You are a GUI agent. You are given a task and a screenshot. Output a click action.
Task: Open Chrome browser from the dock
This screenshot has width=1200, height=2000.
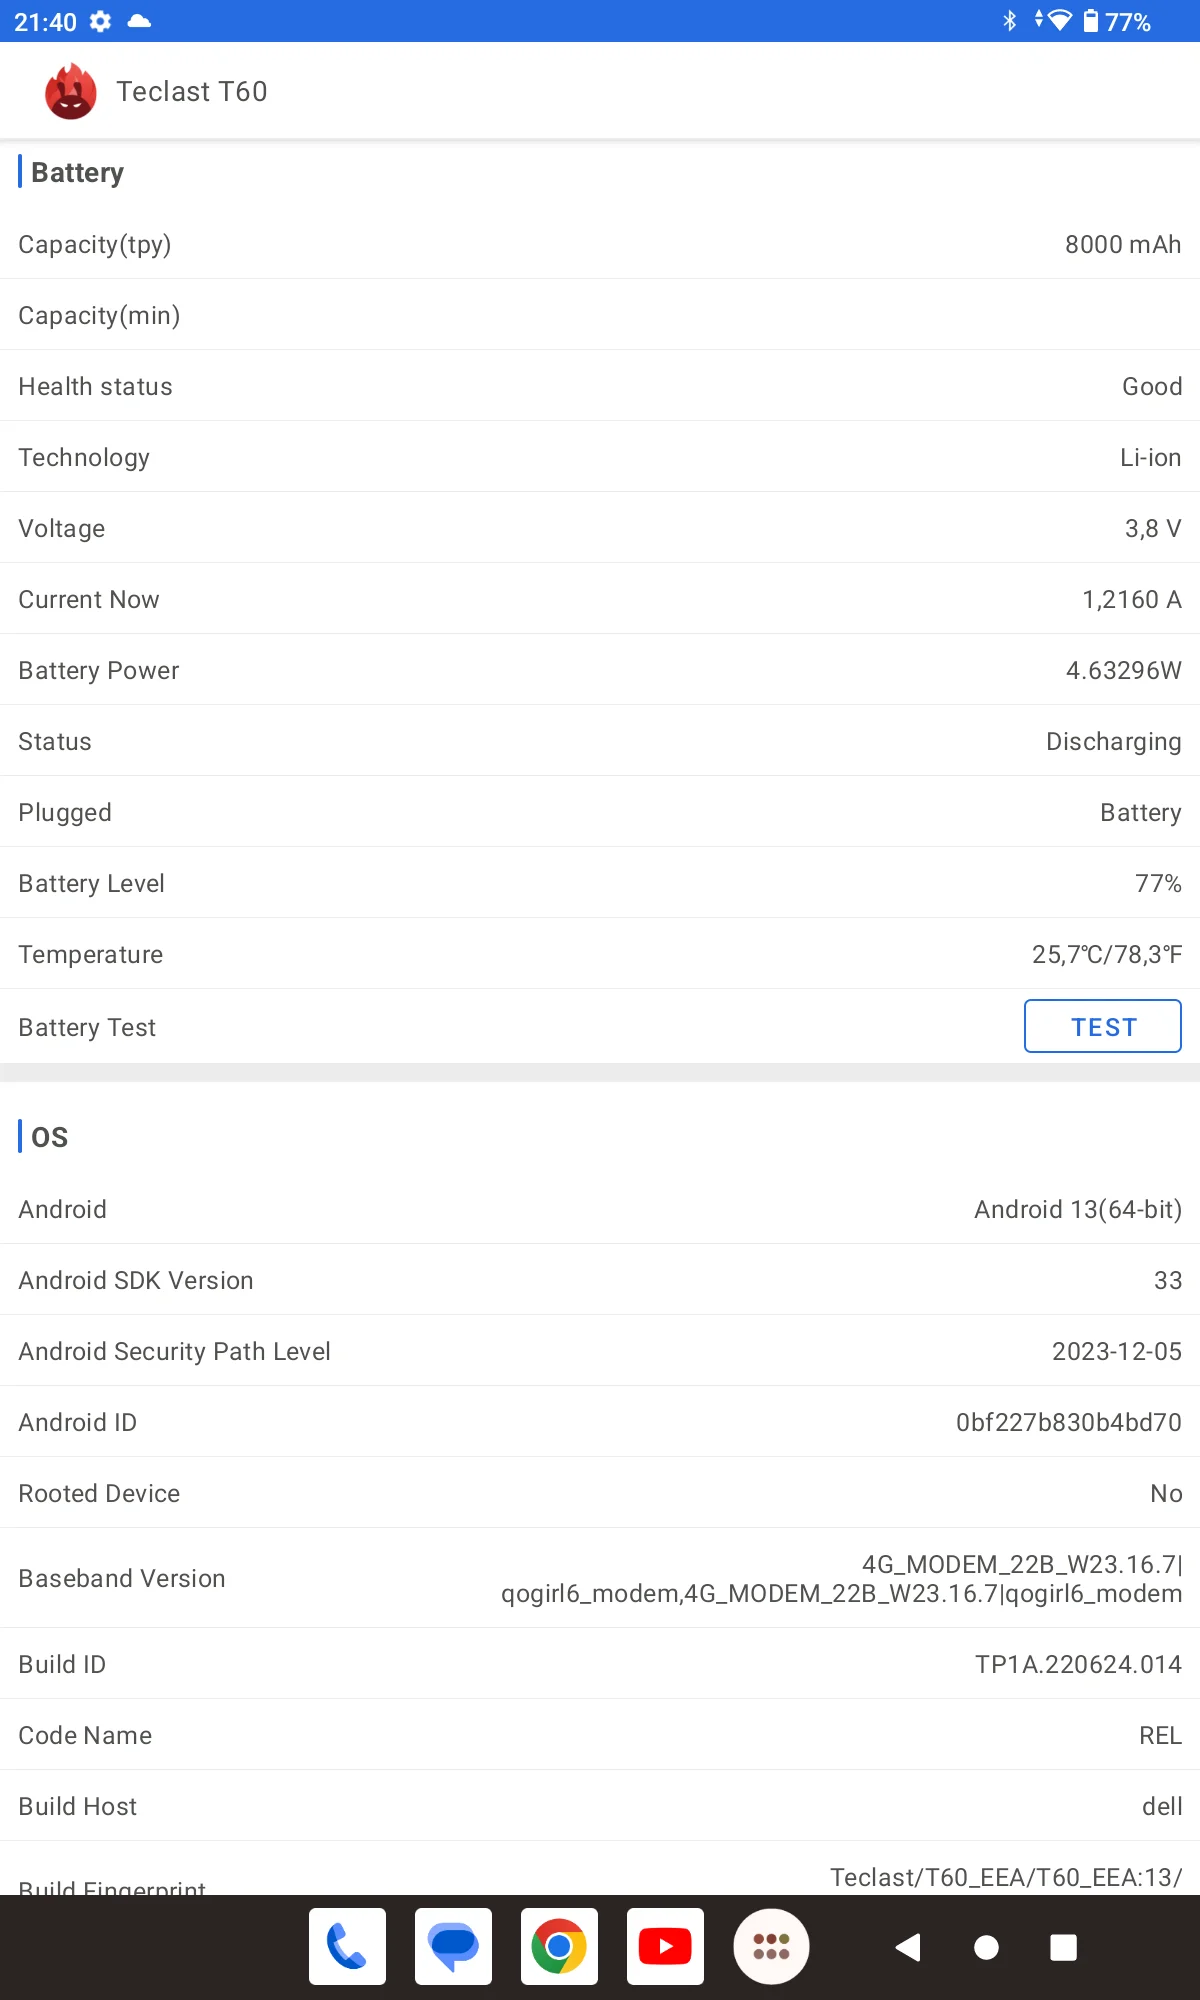[x=559, y=1946]
